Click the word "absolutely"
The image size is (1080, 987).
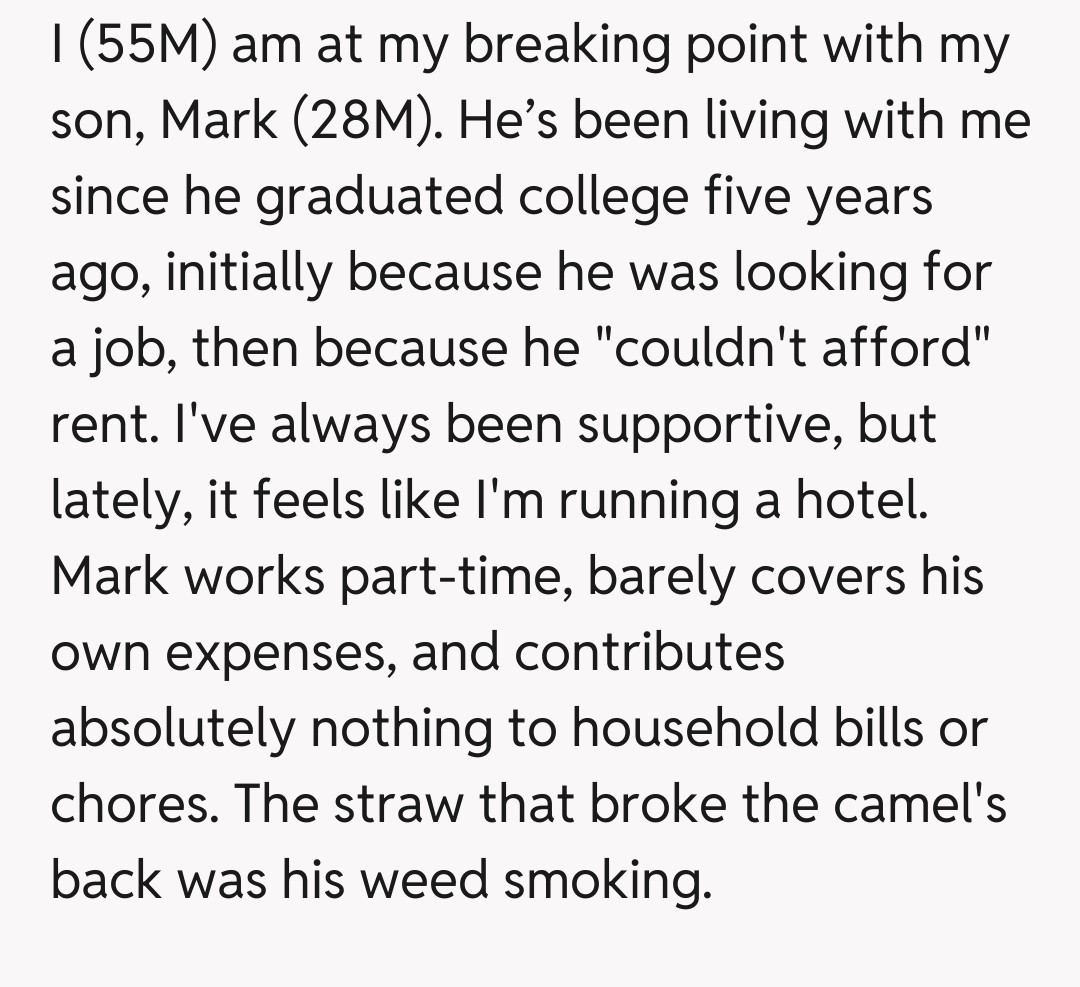(x=172, y=729)
